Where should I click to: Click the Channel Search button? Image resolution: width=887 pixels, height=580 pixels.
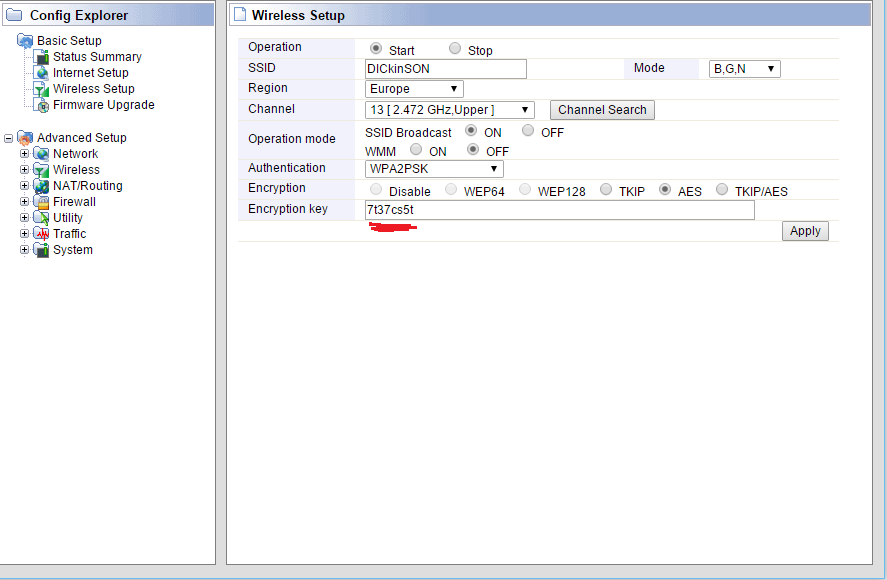602,110
